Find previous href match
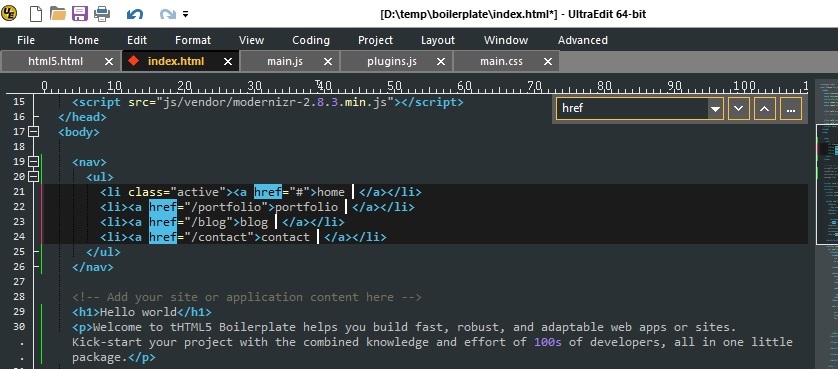This screenshot has width=838, height=369. tap(764, 109)
